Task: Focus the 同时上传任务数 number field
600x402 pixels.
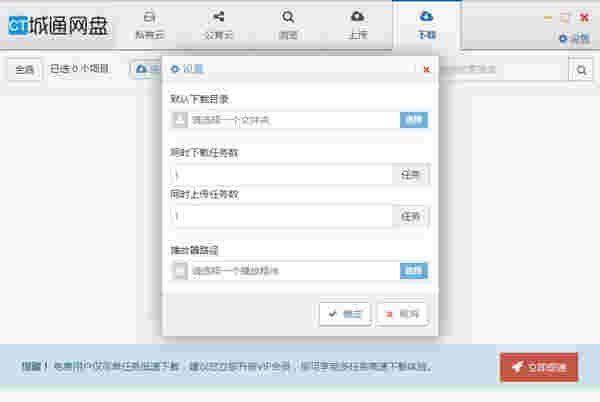Action: [x=282, y=216]
